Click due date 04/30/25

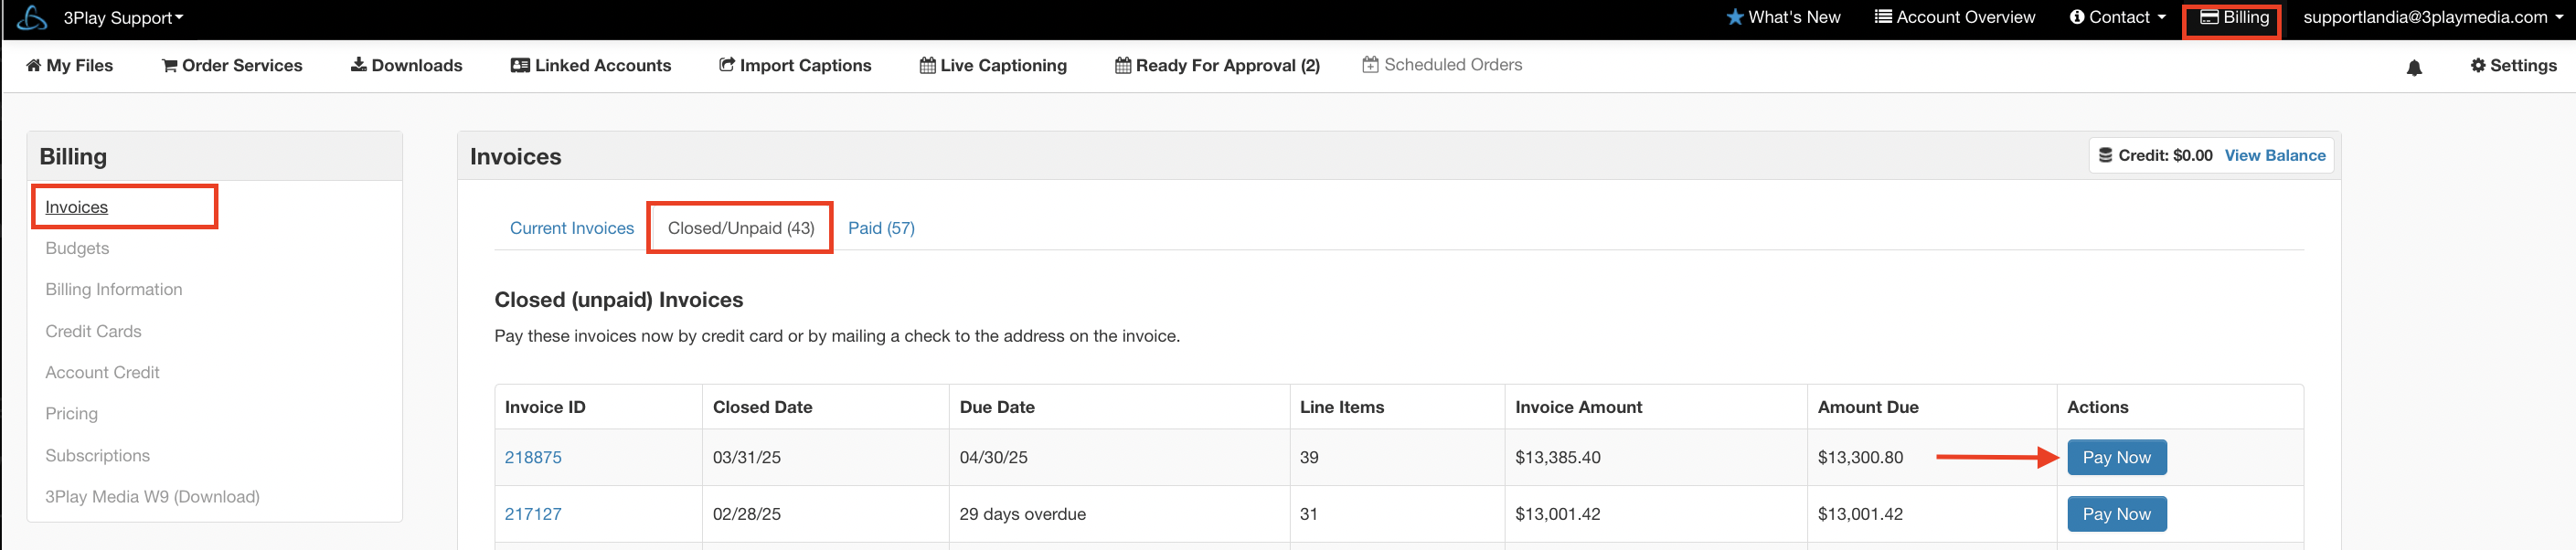[x=993, y=457]
